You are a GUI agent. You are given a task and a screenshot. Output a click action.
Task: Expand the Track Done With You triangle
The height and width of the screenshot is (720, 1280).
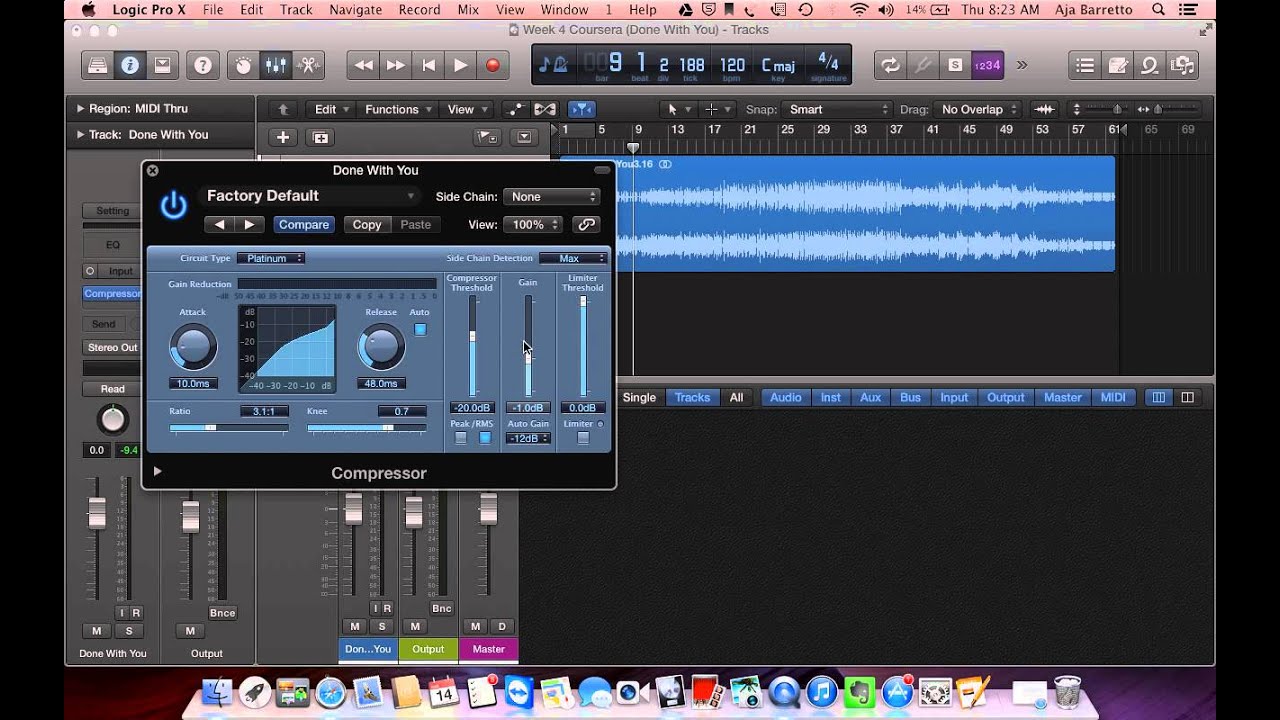coord(80,134)
